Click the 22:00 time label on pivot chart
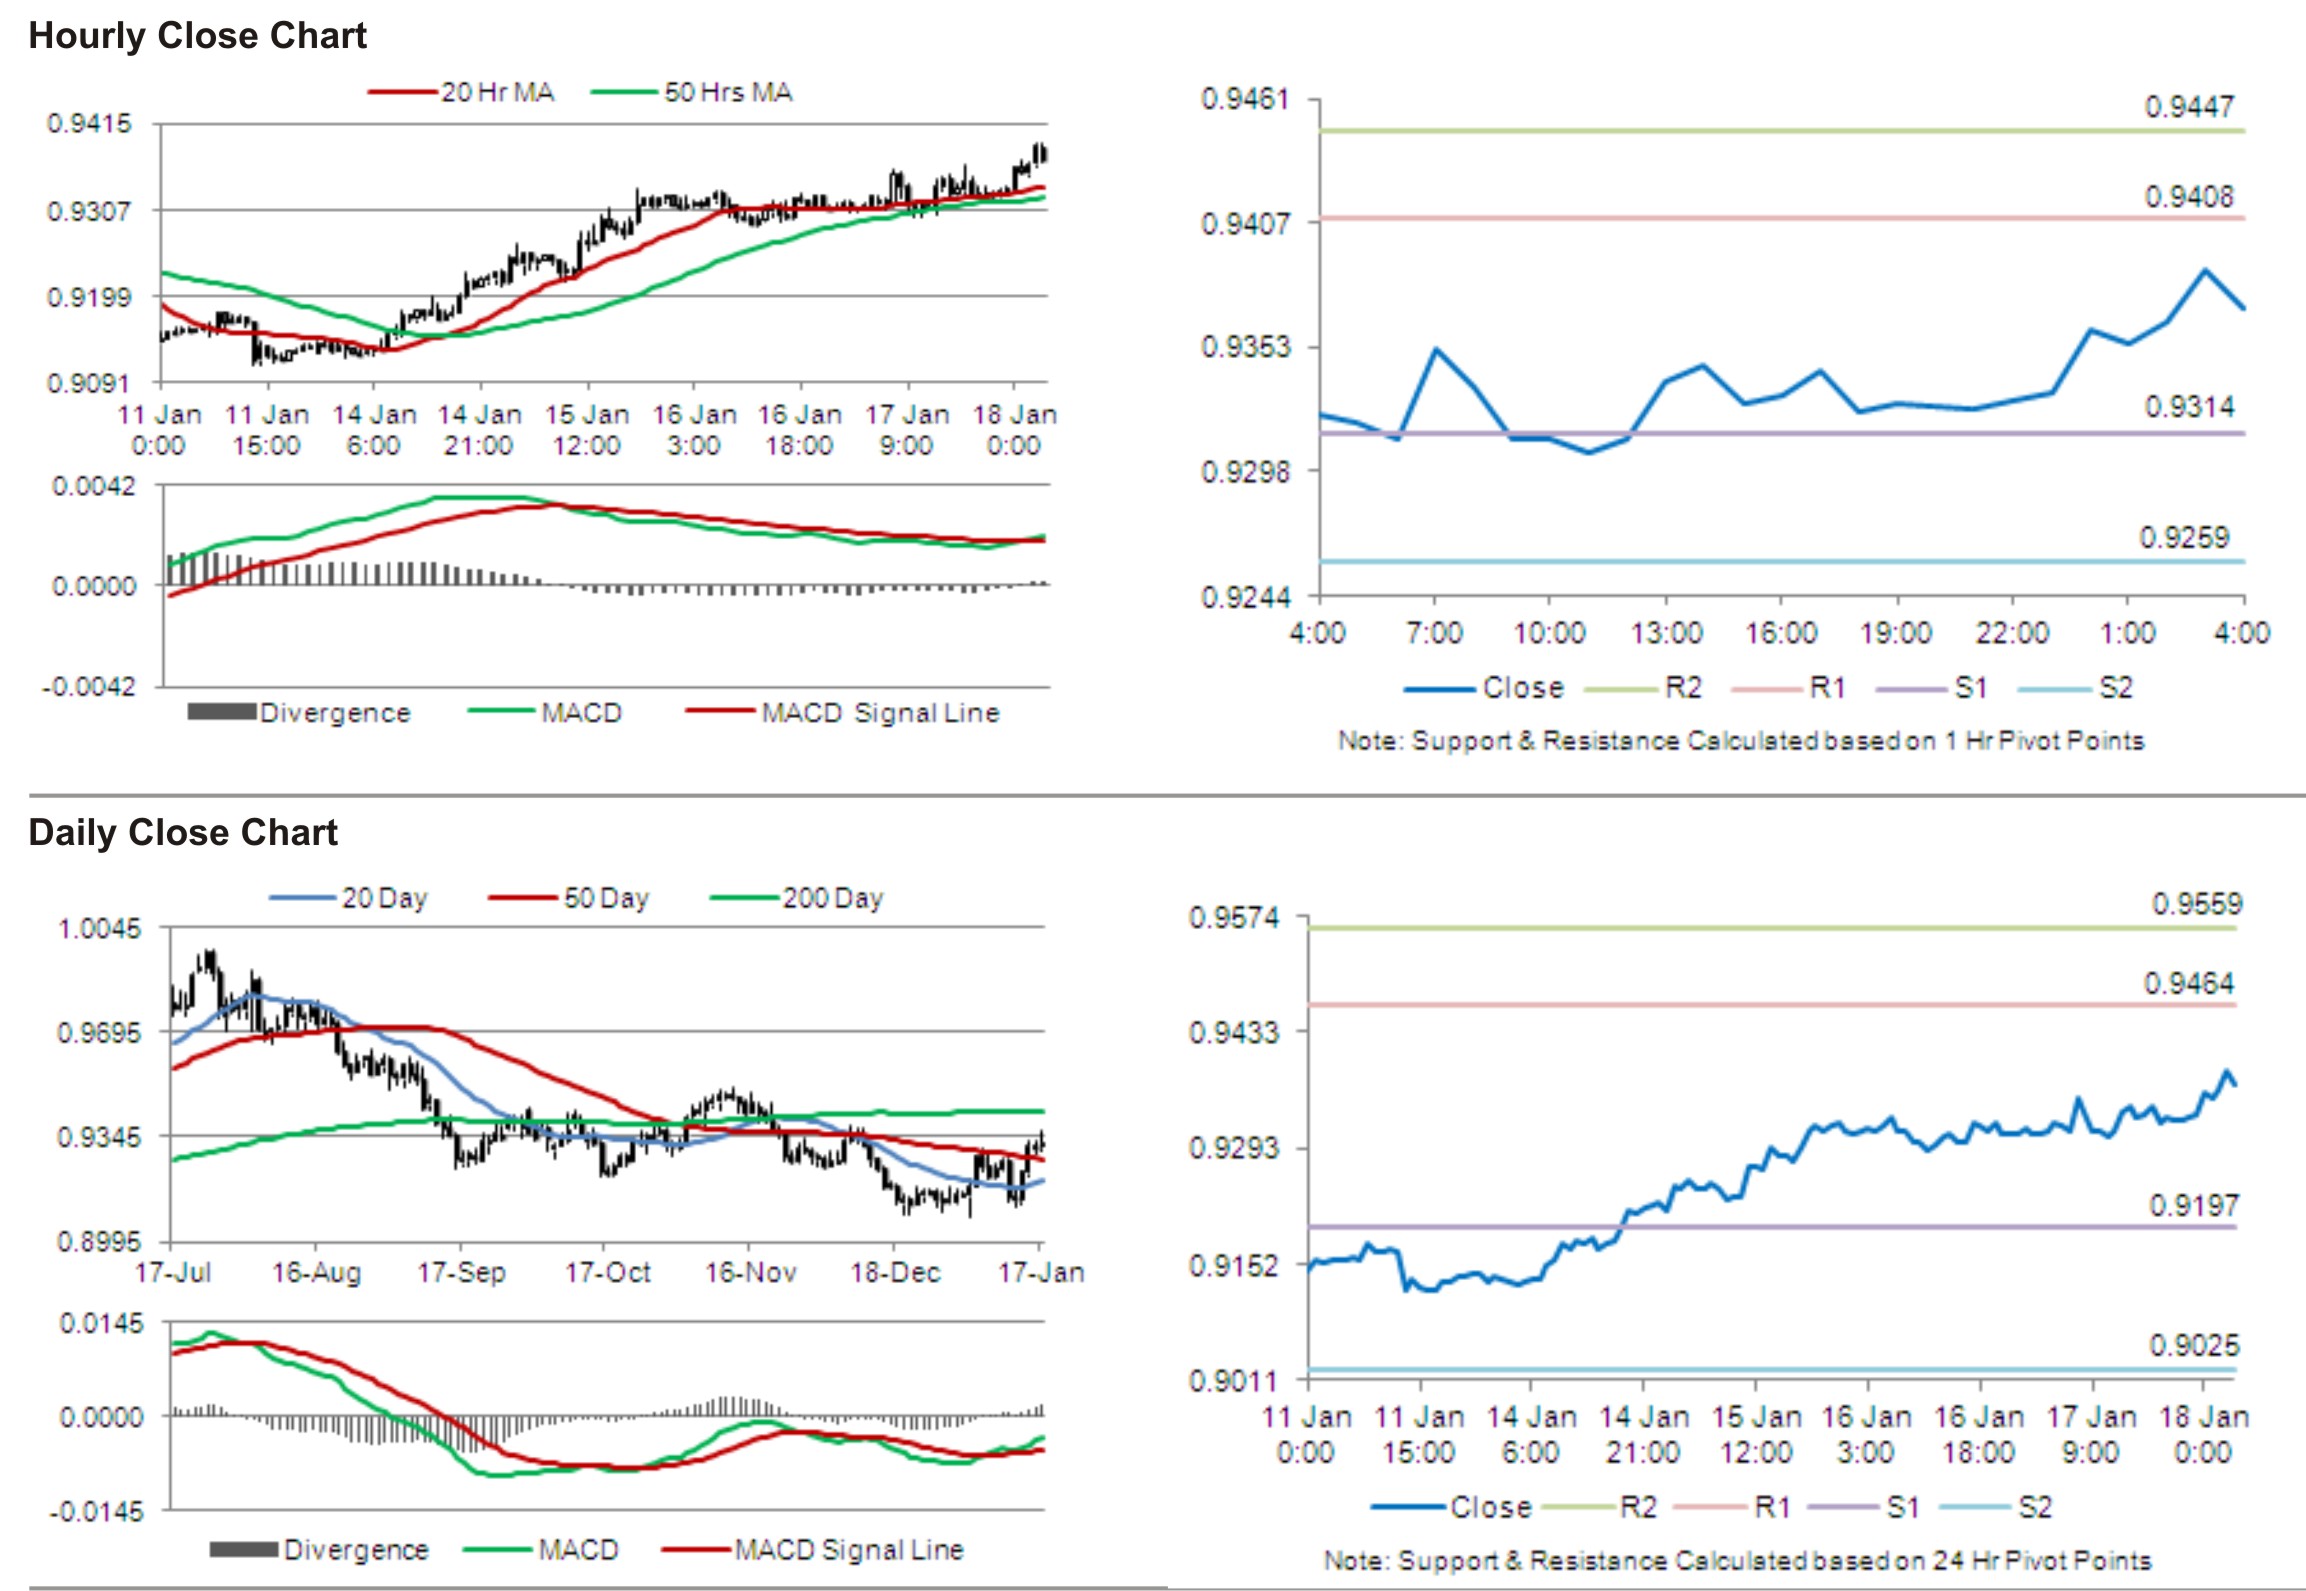Screen dimensions: 2306x1591 (2012, 632)
